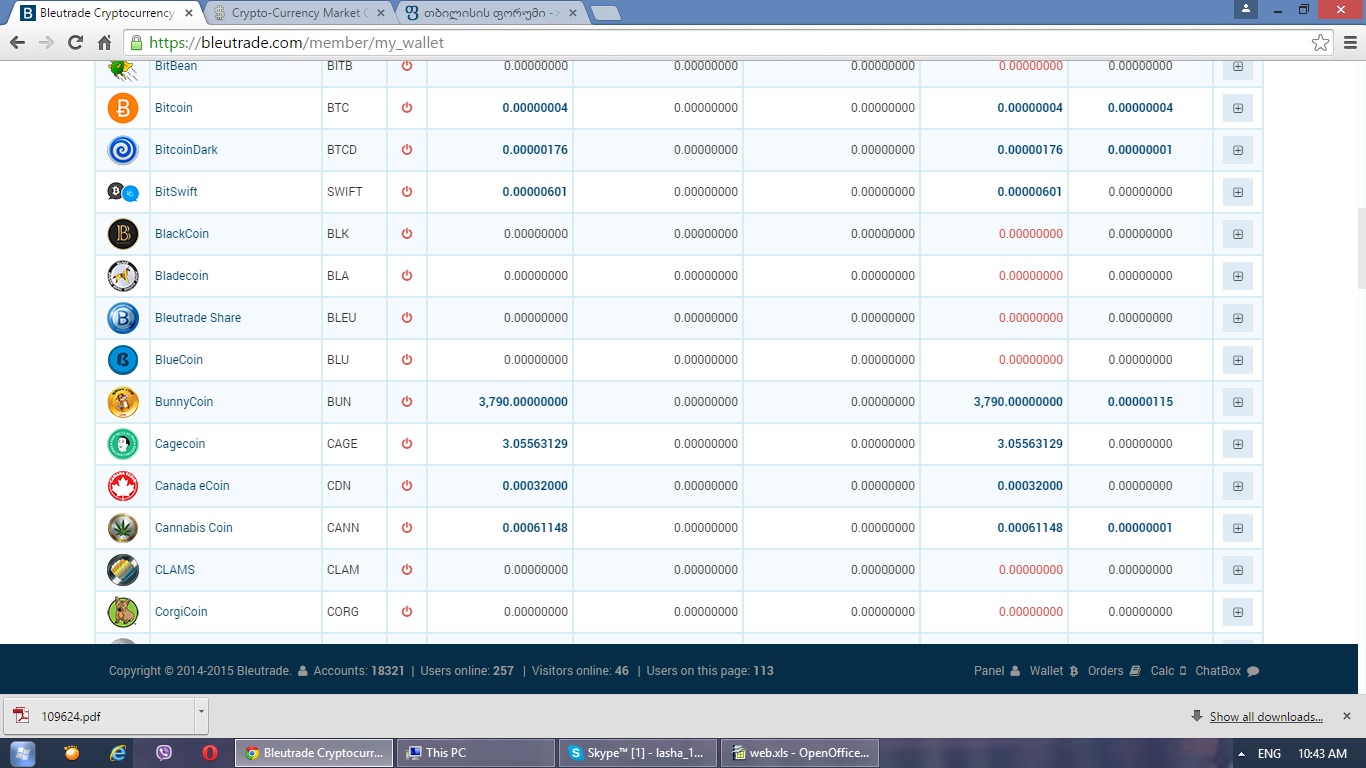Expand the Bitcoin row plus button
Viewport: 1366px width, 768px height.
(x=1237, y=108)
